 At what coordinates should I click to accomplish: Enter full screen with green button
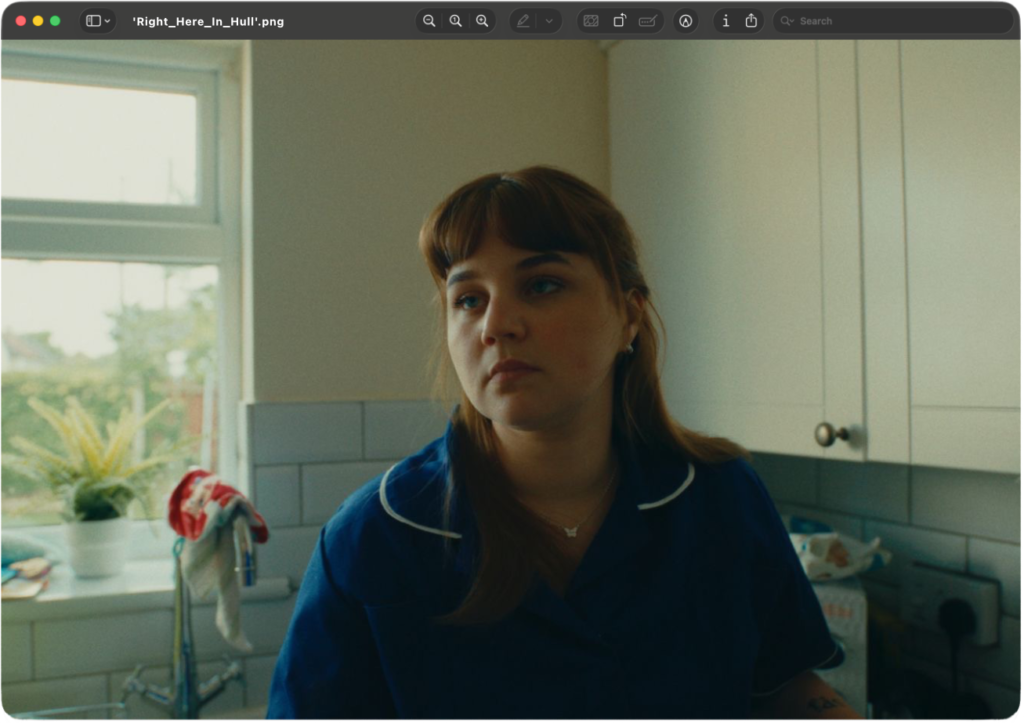[55, 21]
